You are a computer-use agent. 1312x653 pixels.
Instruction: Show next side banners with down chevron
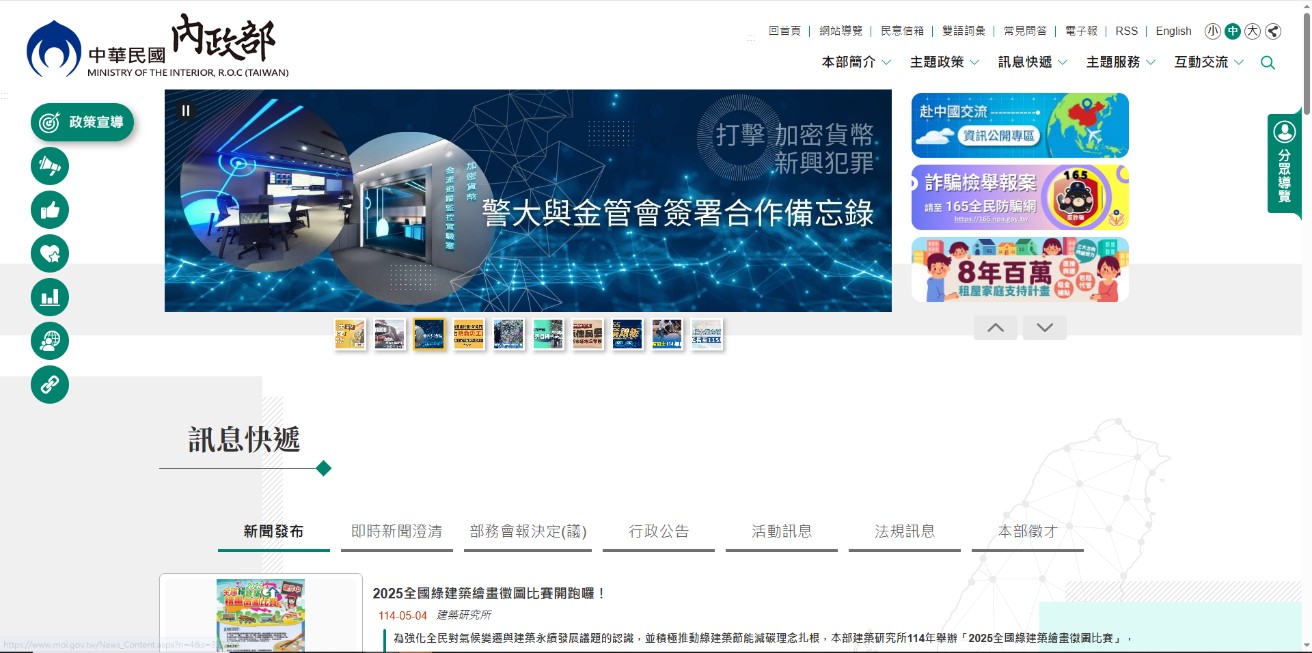coord(1045,328)
